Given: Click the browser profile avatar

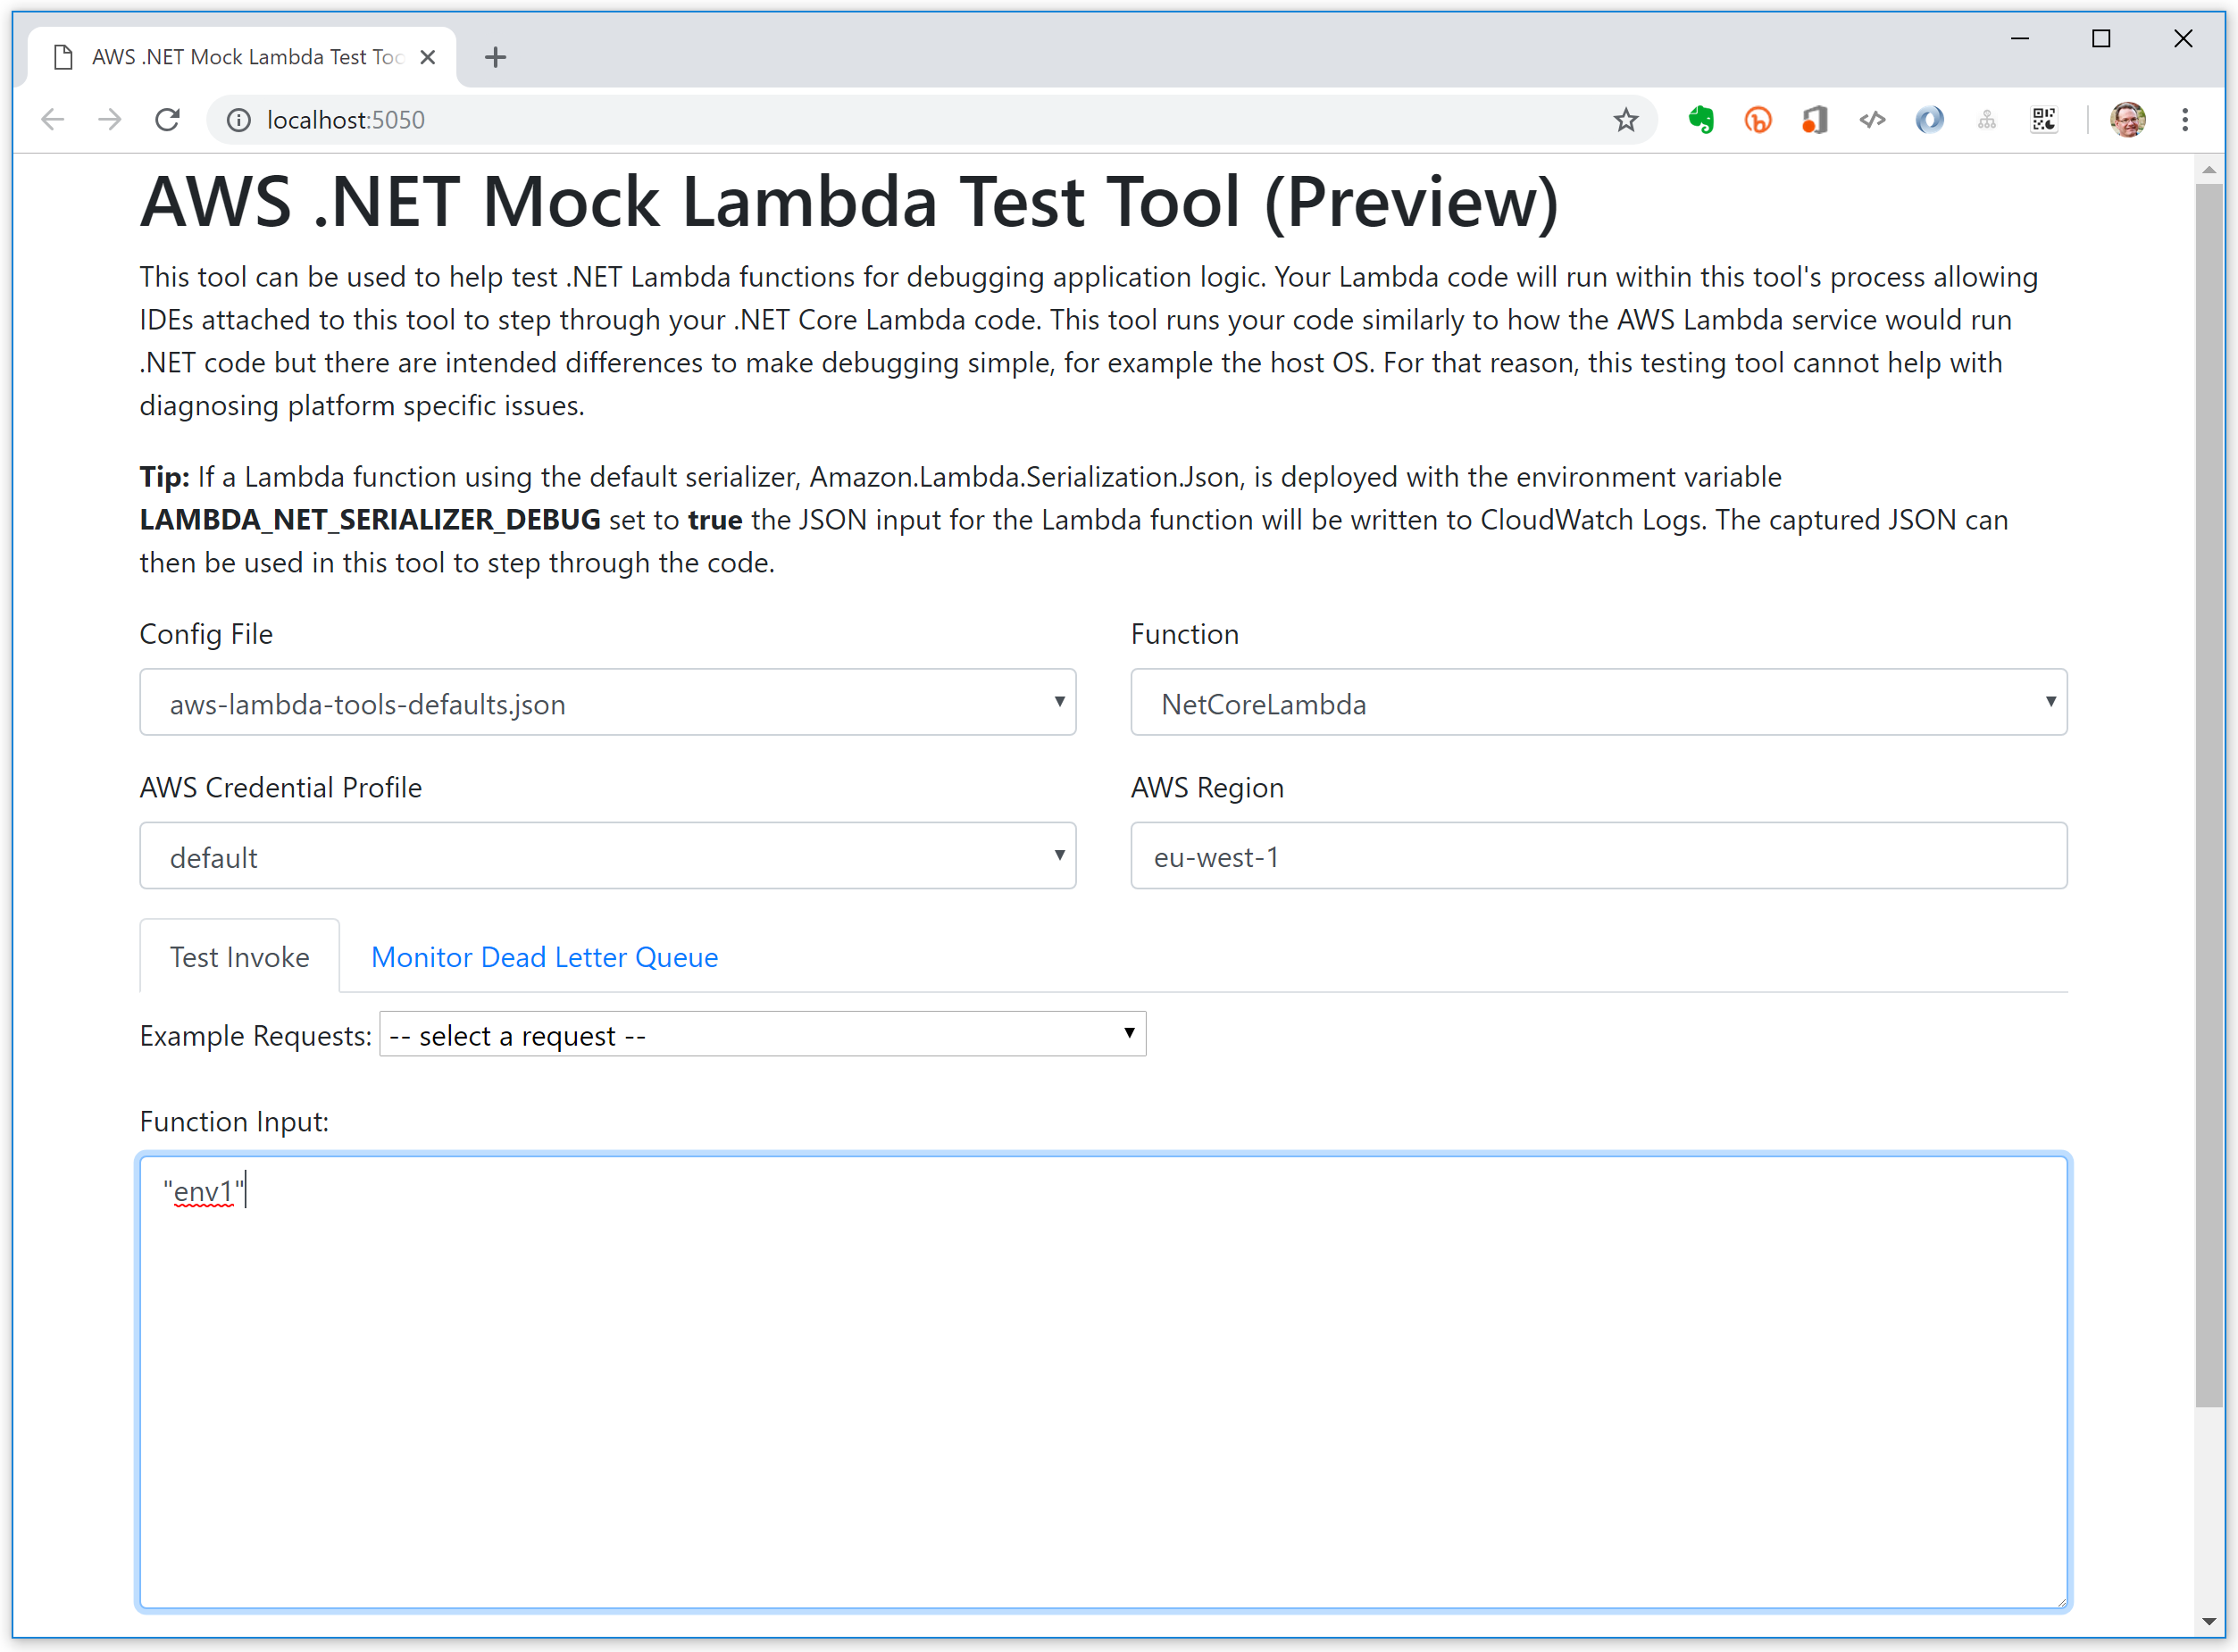Looking at the screenshot, I should 2127,119.
